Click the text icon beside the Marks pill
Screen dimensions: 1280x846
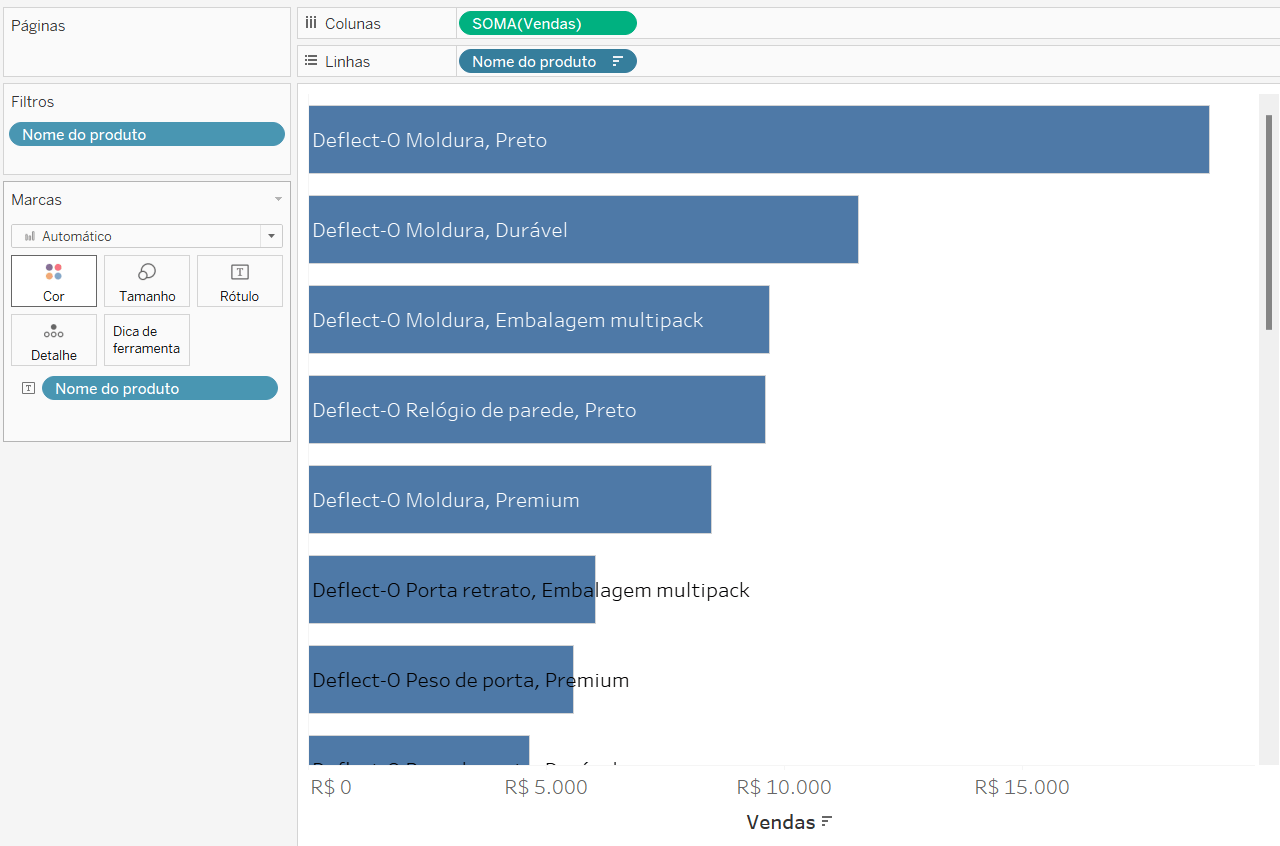[28, 388]
